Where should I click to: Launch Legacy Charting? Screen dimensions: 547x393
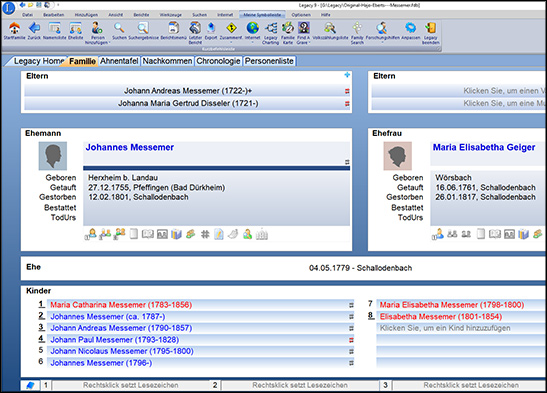point(271,28)
